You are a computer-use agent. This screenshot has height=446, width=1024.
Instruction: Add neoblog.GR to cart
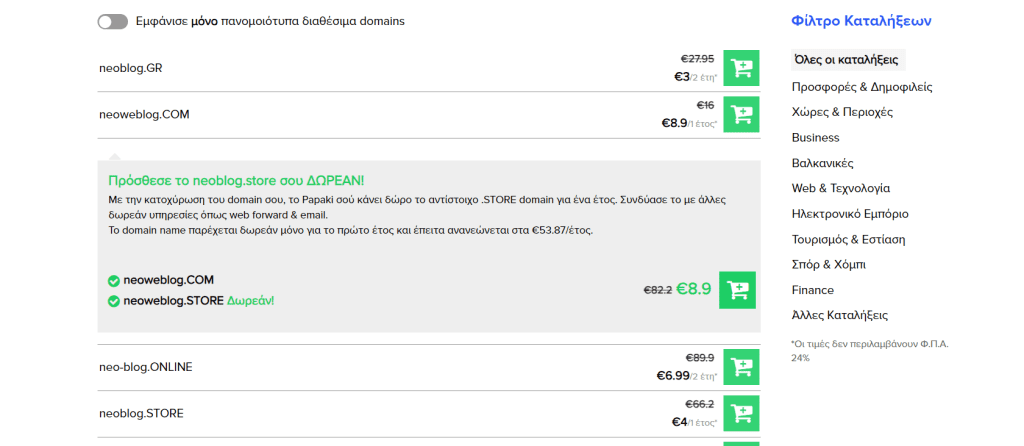coord(741,68)
